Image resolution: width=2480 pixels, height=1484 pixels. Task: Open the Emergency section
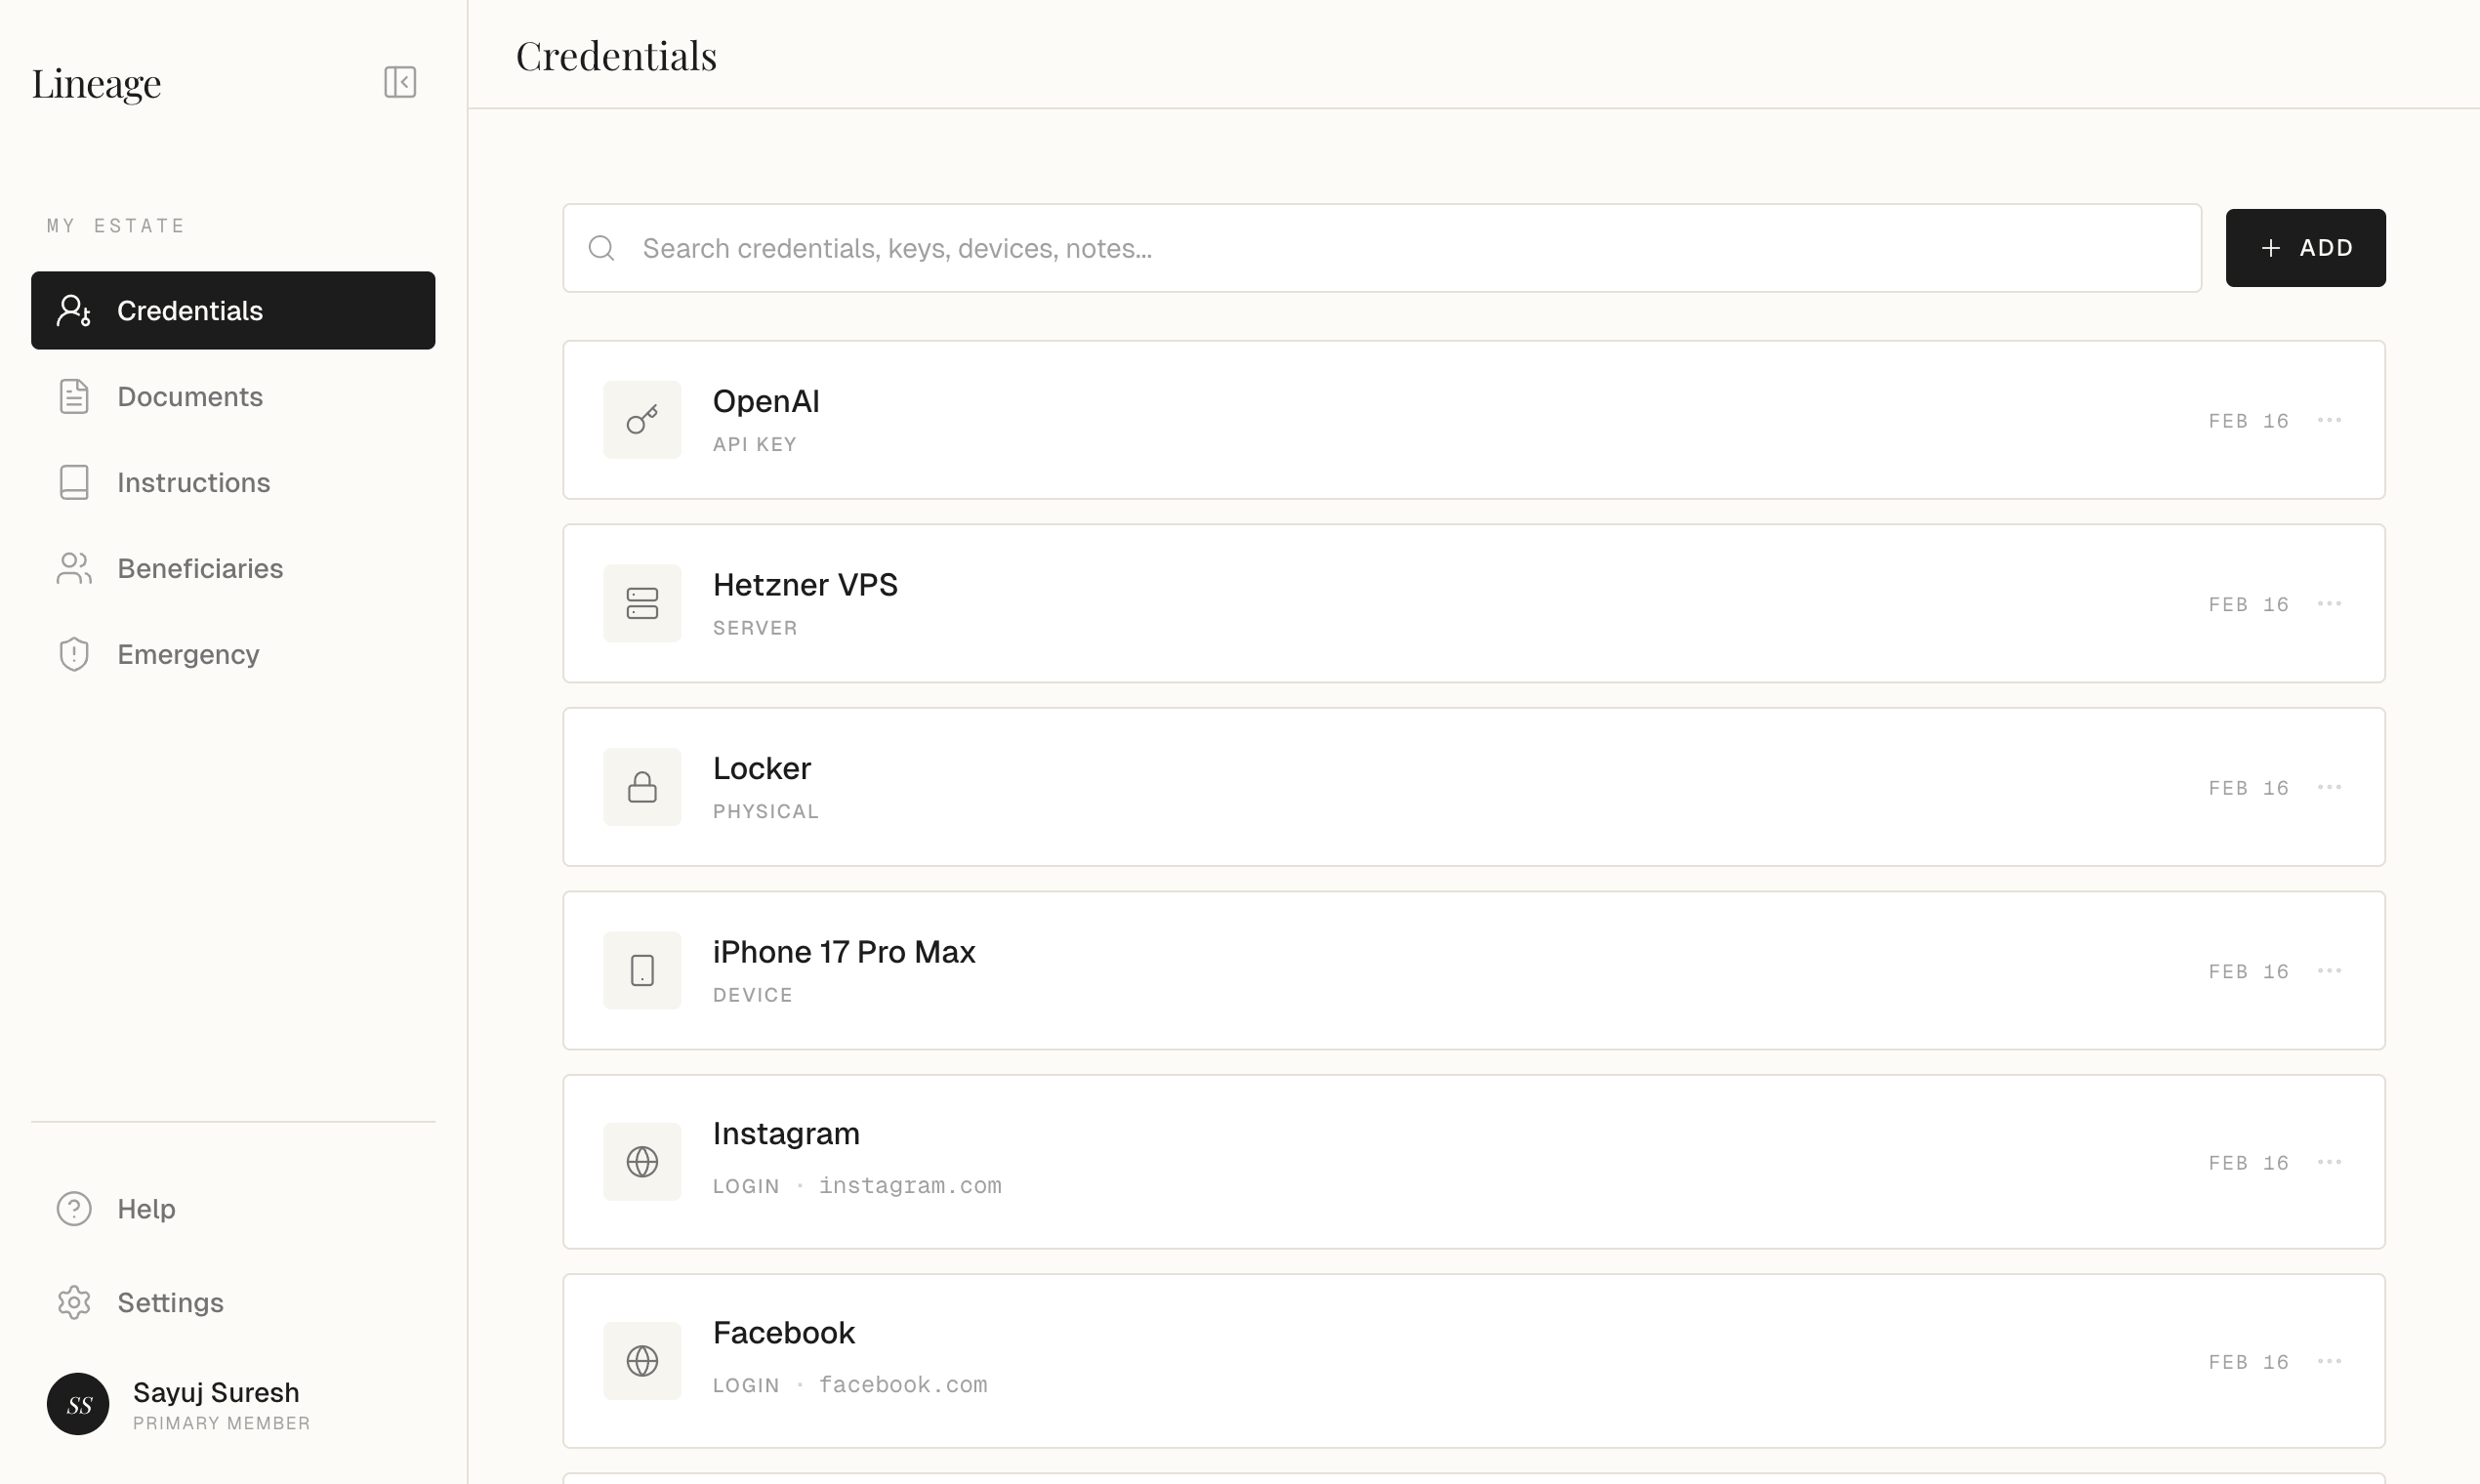[x=188, y=655]
